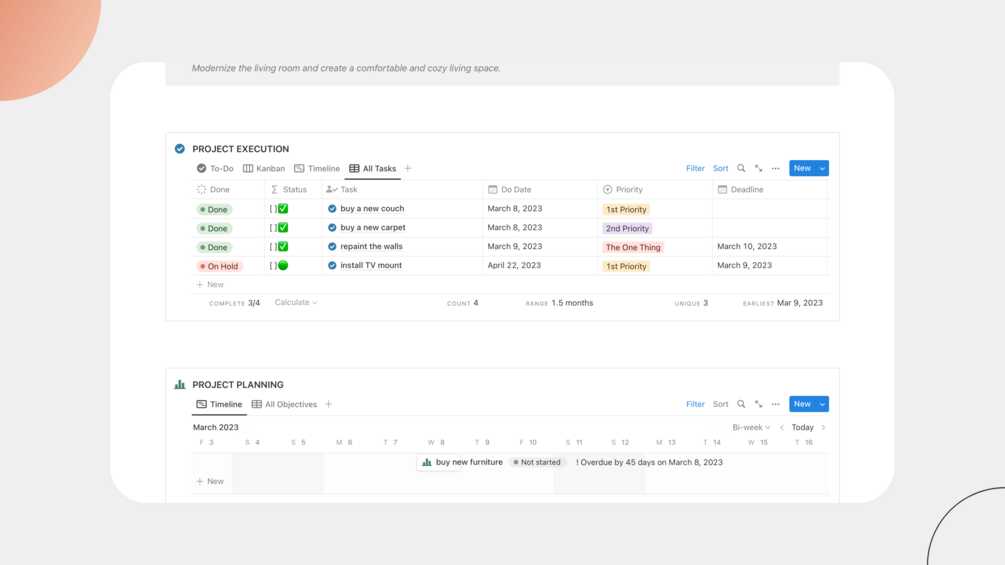Add a new view to Project Execution
The image size is (1005, 565).
tap(408, 169)
